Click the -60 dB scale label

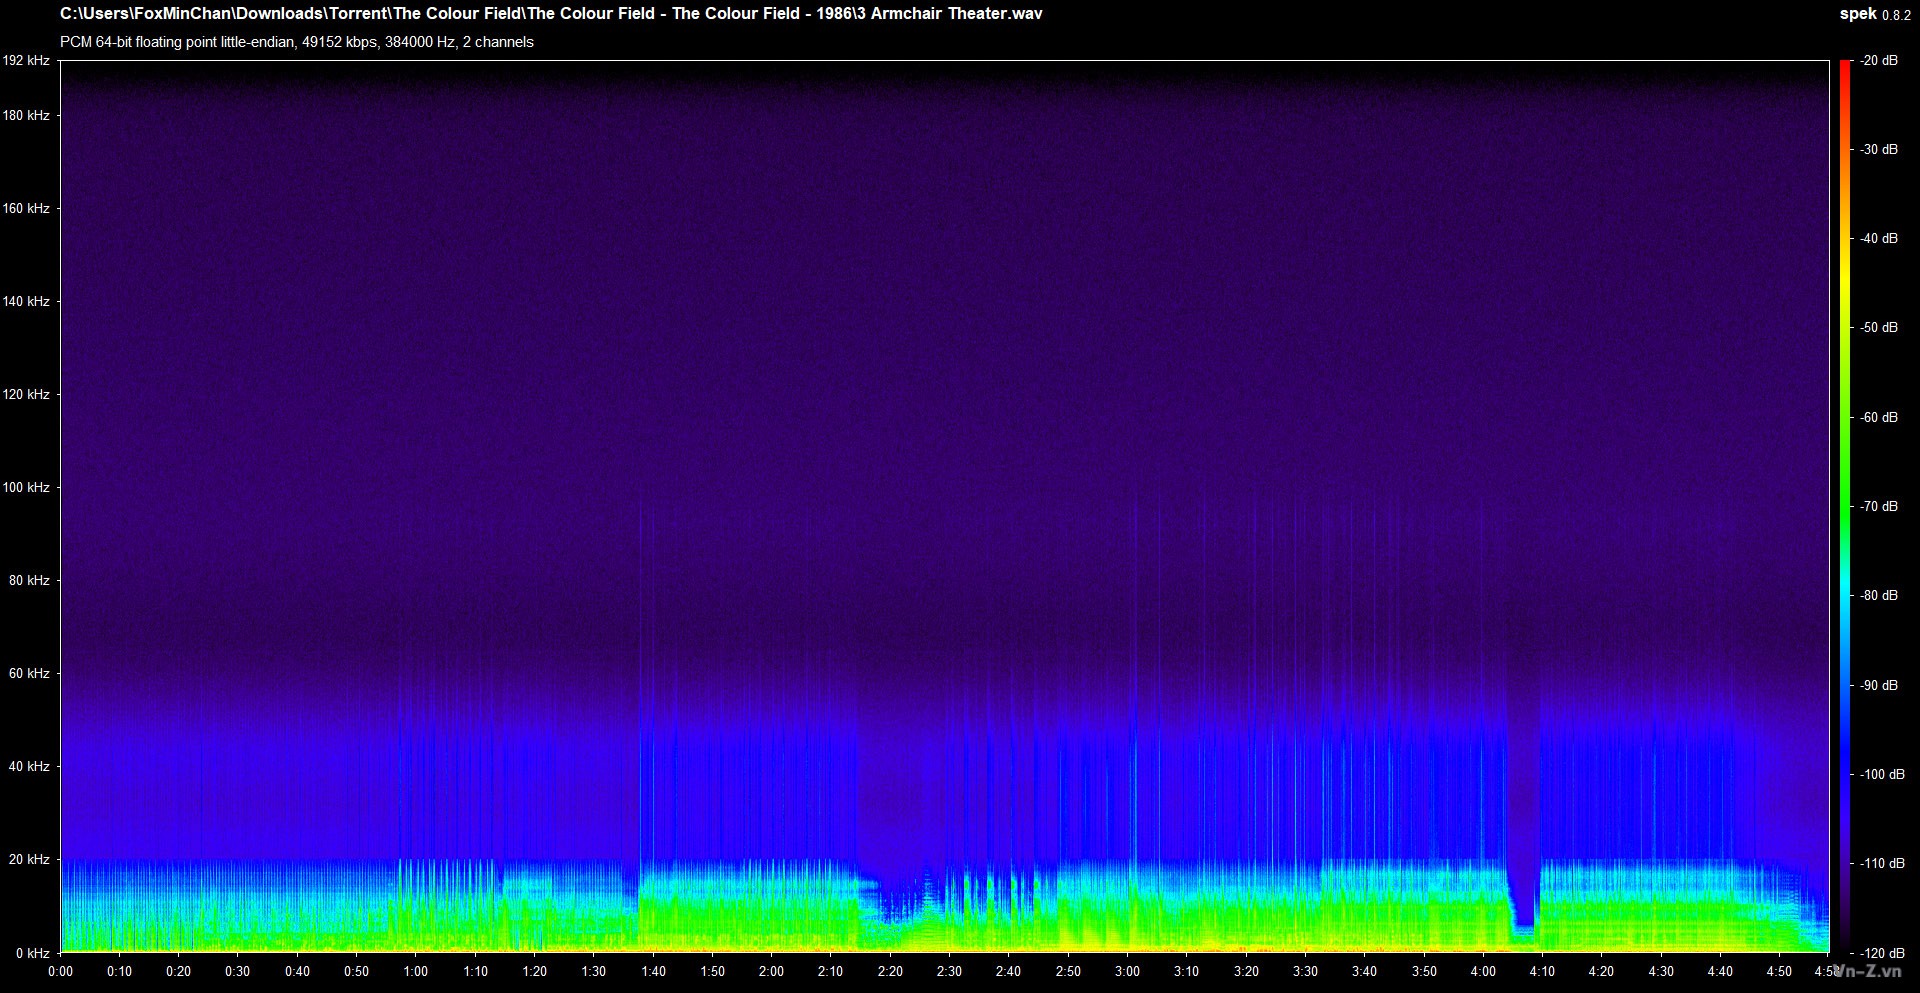pos(1879,418)
